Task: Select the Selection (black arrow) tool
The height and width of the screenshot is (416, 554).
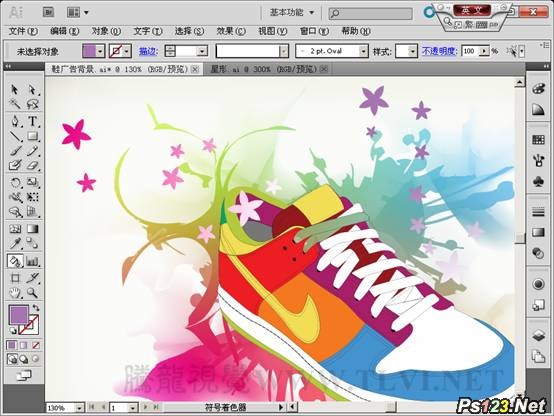Action: [14, 89]
